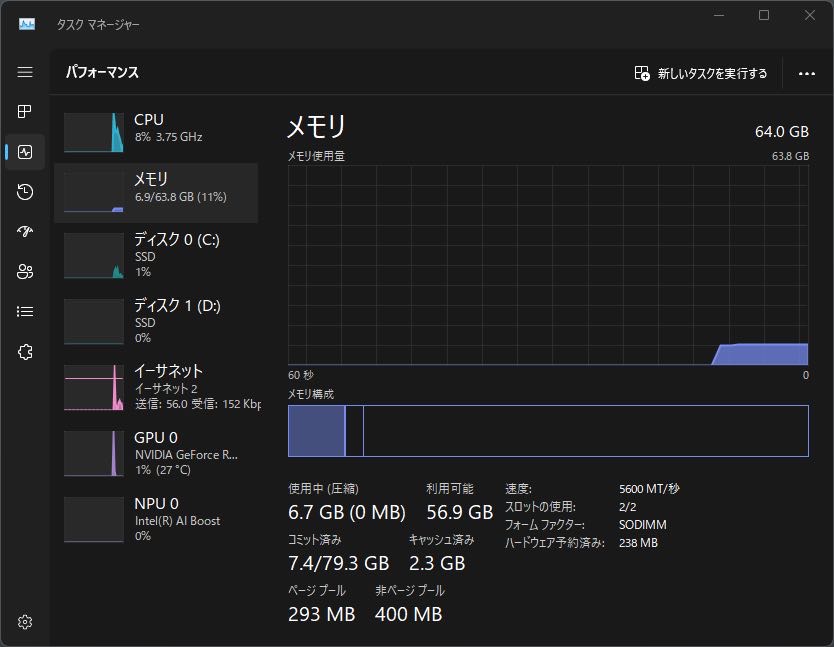
Task: Click the 400 MB non-paged pool value
Action: 408,614
